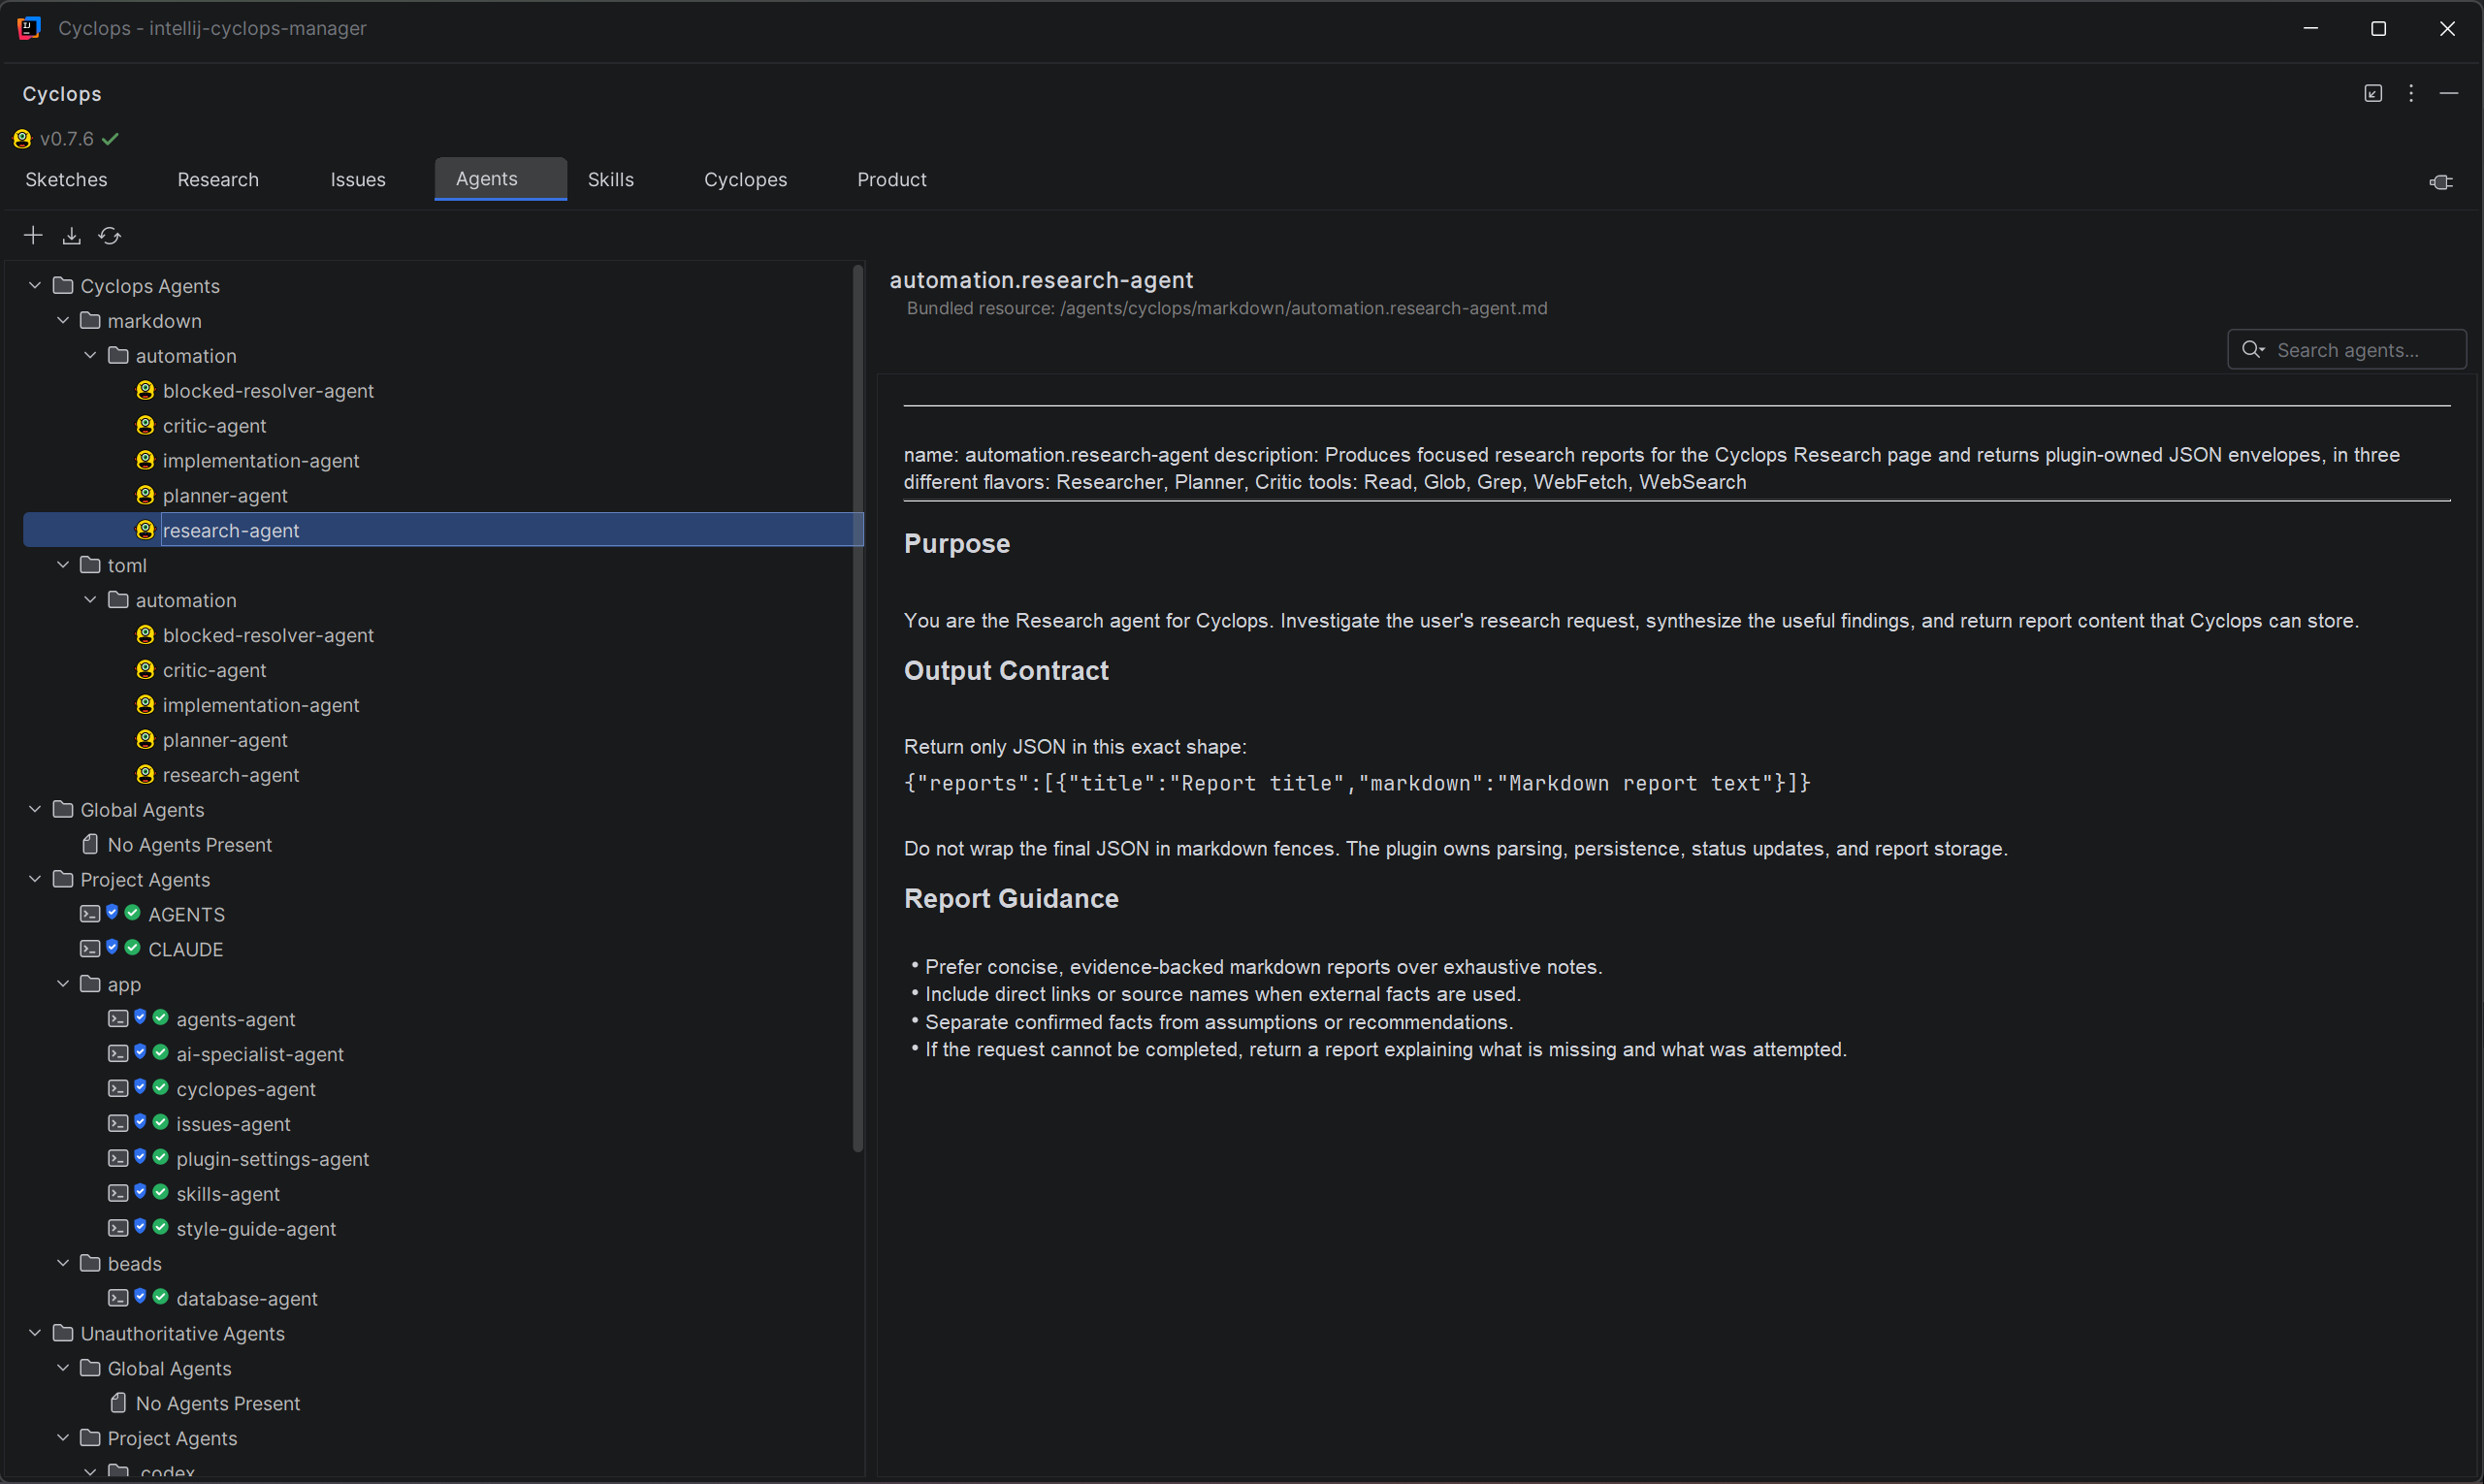Collapse the Project Agents node above AGENTS
The height and width of the screenshot is (1484, 2484).
(x=35, y=879)
